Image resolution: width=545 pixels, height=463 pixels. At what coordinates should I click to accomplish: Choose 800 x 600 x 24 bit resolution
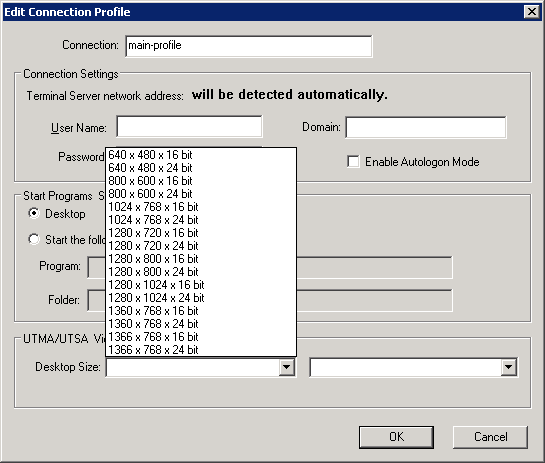pos(201,194)
